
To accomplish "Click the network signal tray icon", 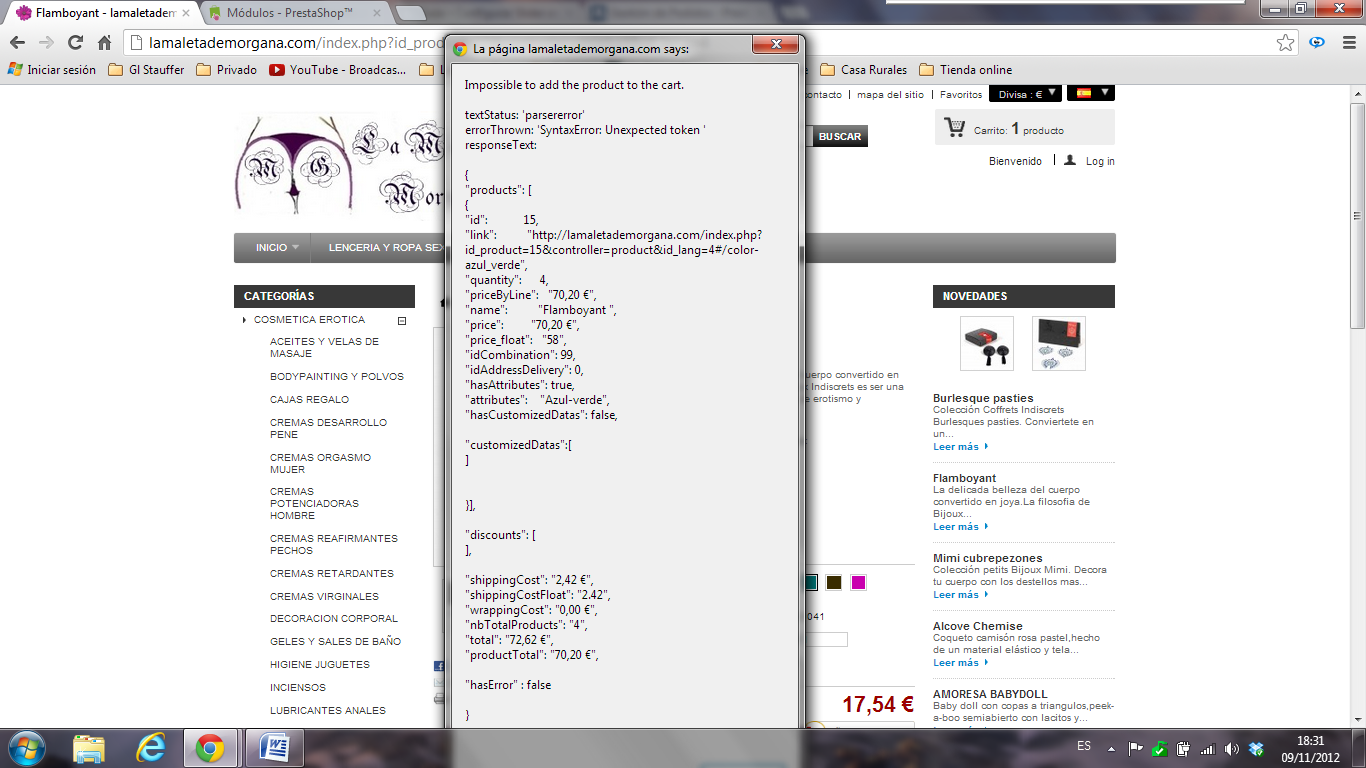I will (1207, 748).
